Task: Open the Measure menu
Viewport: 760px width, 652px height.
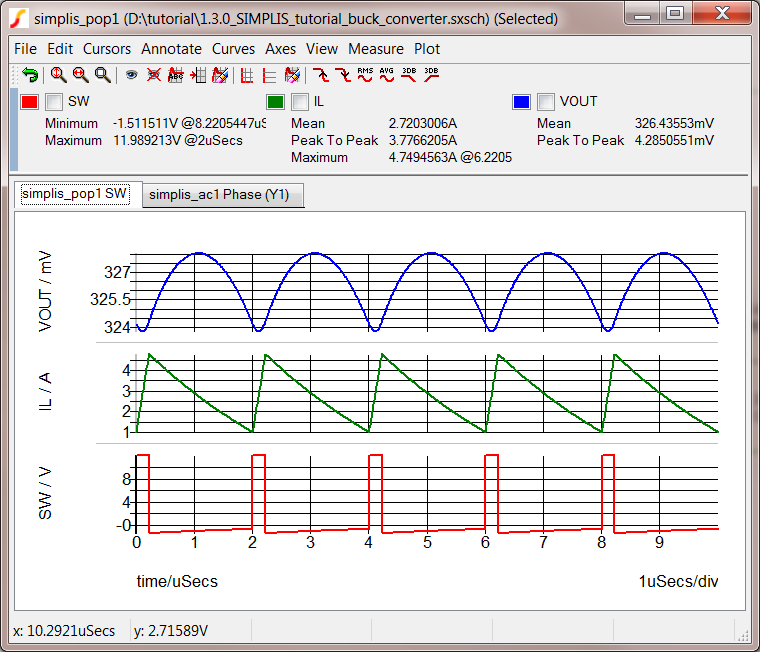Action: tap(376, 49)
